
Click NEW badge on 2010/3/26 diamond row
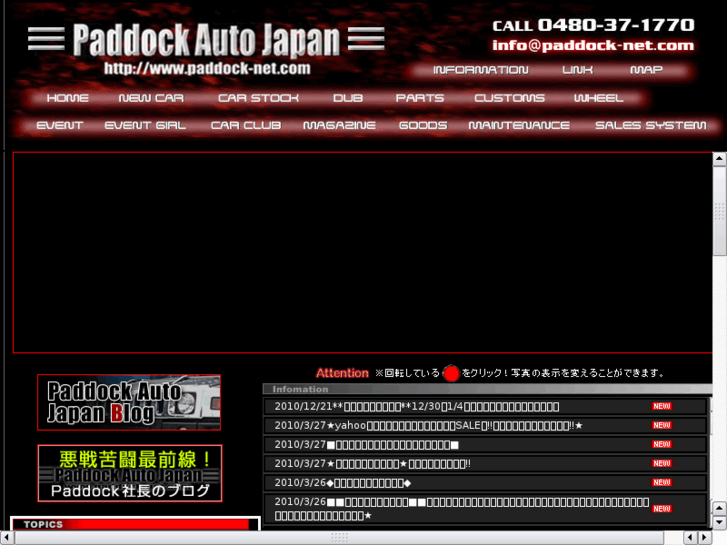point(662,482)
